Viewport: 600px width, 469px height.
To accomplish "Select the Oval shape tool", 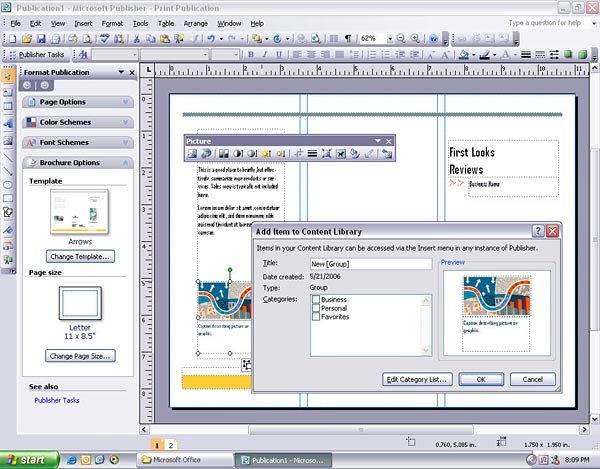I will tap(8, 185).
